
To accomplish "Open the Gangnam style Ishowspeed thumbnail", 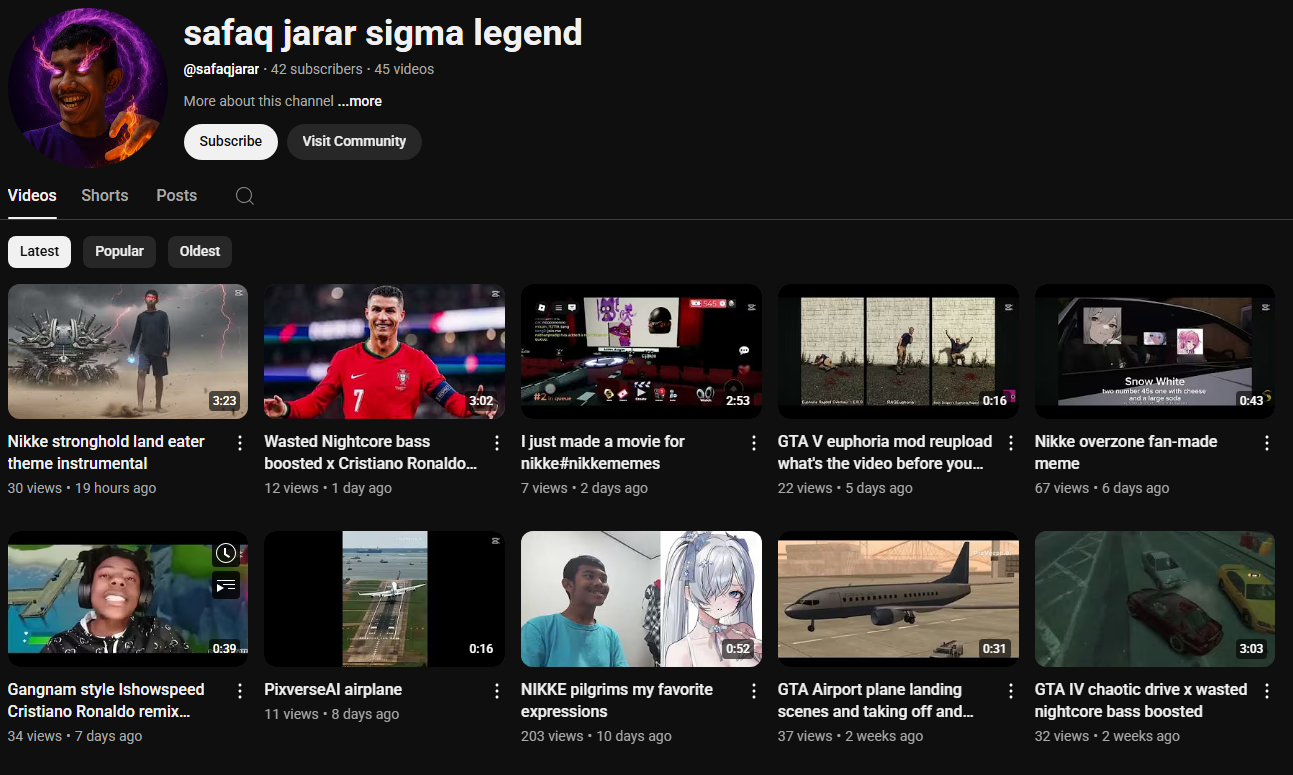I will pos(128,599).
